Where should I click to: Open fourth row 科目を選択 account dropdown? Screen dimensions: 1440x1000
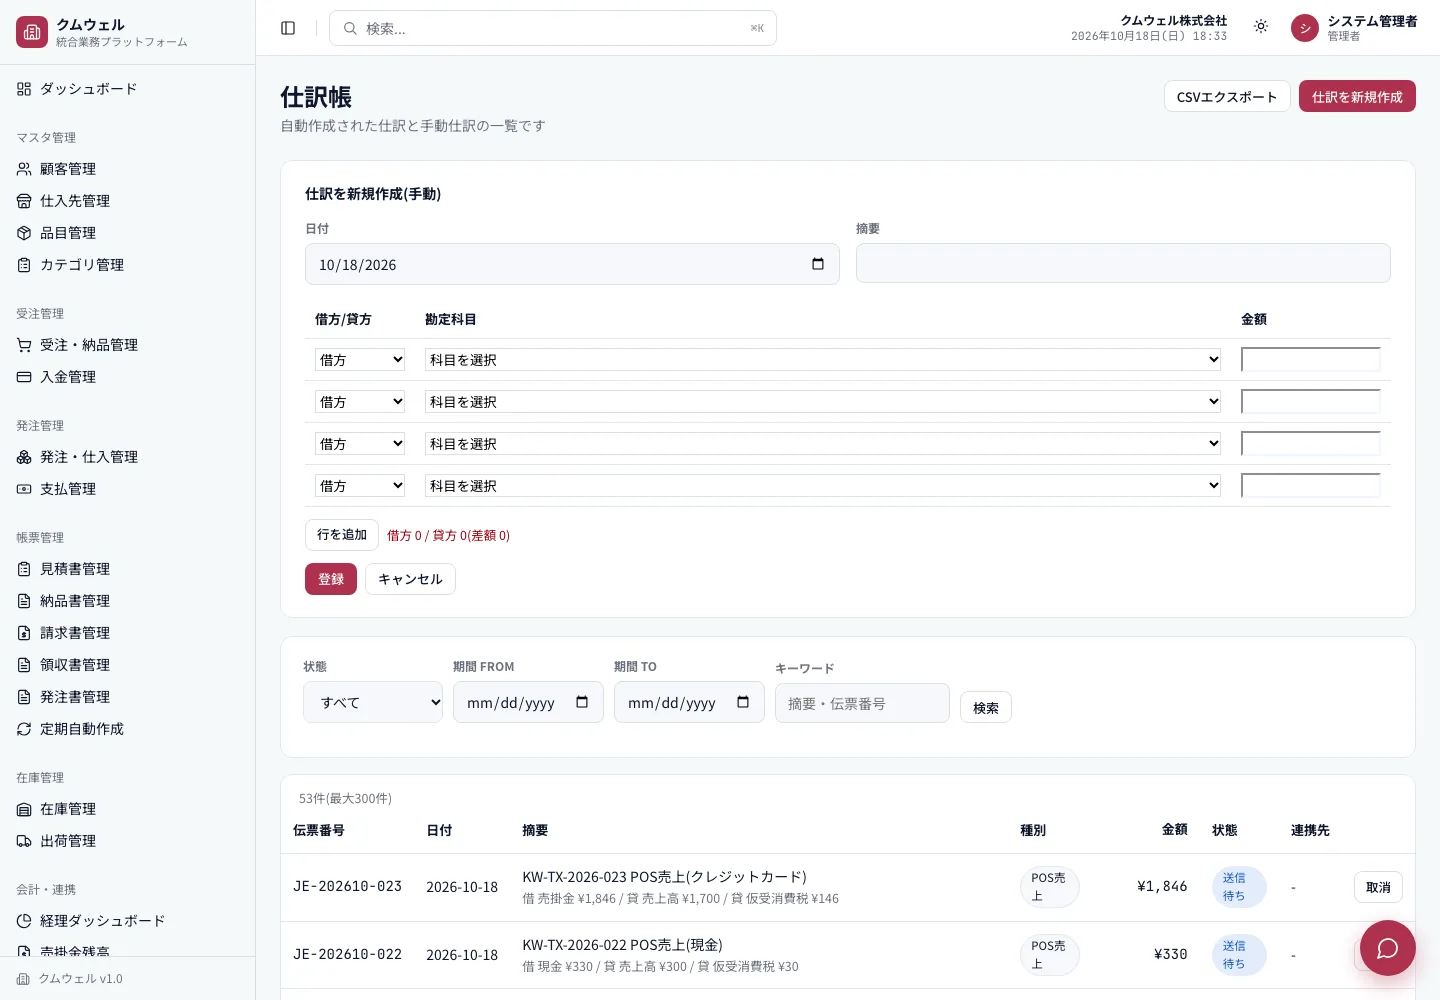[823, 486]
